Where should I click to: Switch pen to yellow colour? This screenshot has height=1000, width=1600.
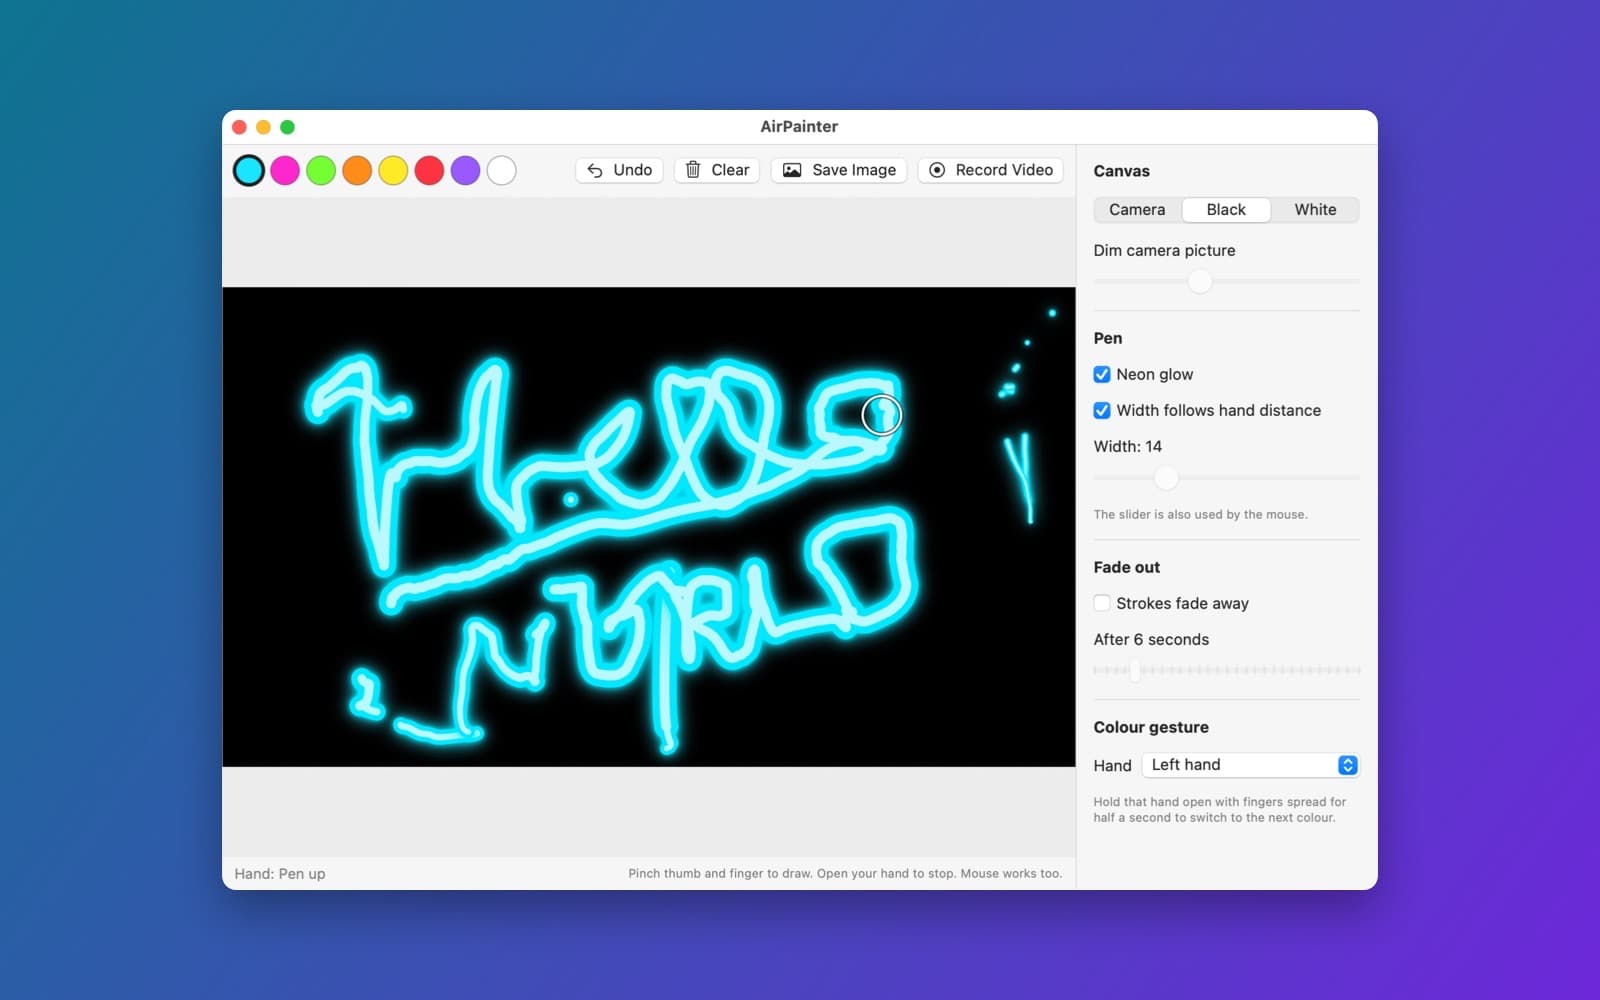pyautogui.click(x=393, y=170)
